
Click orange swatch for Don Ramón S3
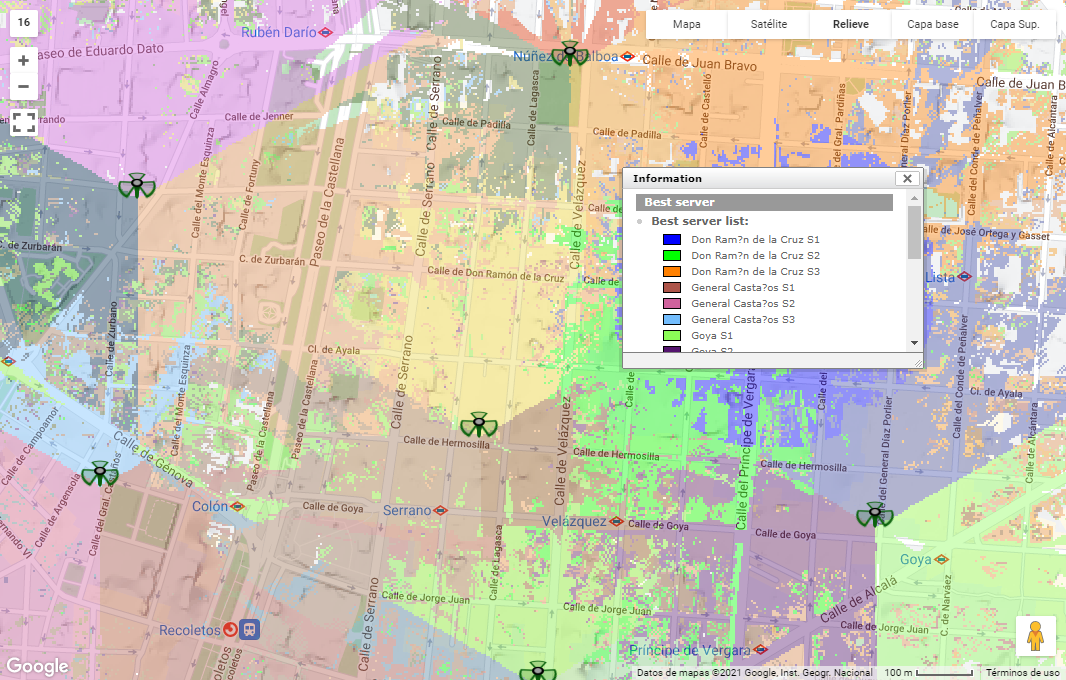(672, 271)
